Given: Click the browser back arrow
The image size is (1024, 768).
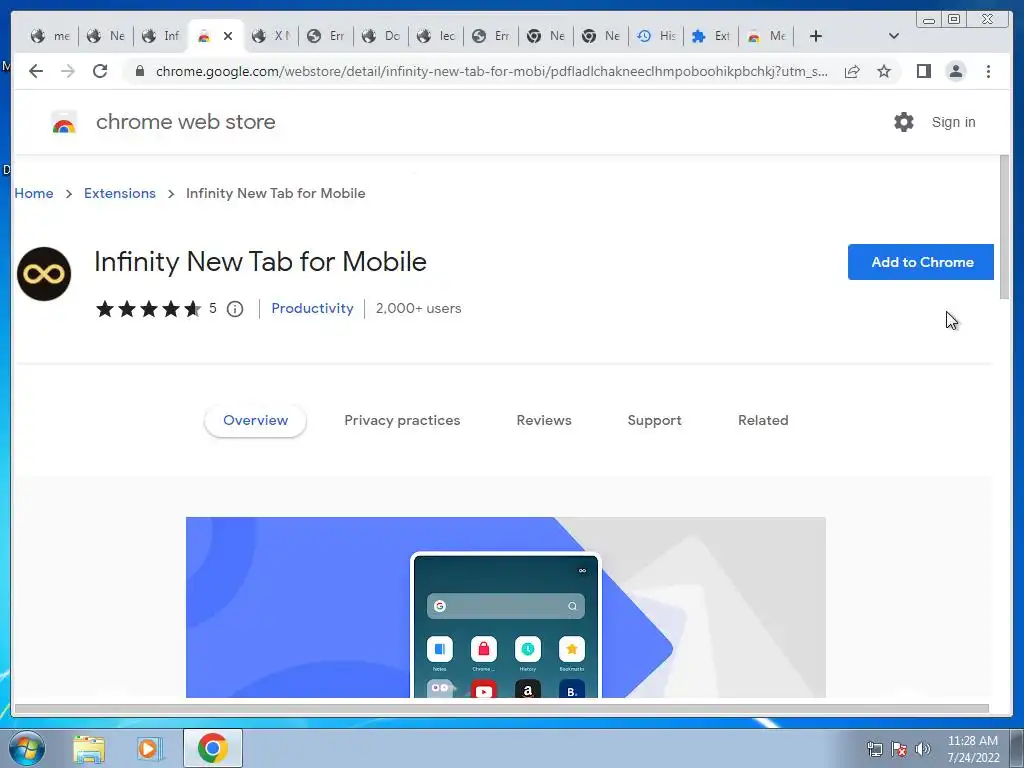Looking at the screenshot, I should pos(36,71).
